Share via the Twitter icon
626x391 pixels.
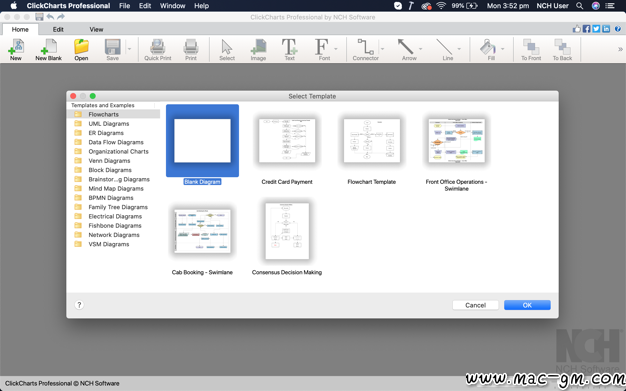tap(596, 29)
